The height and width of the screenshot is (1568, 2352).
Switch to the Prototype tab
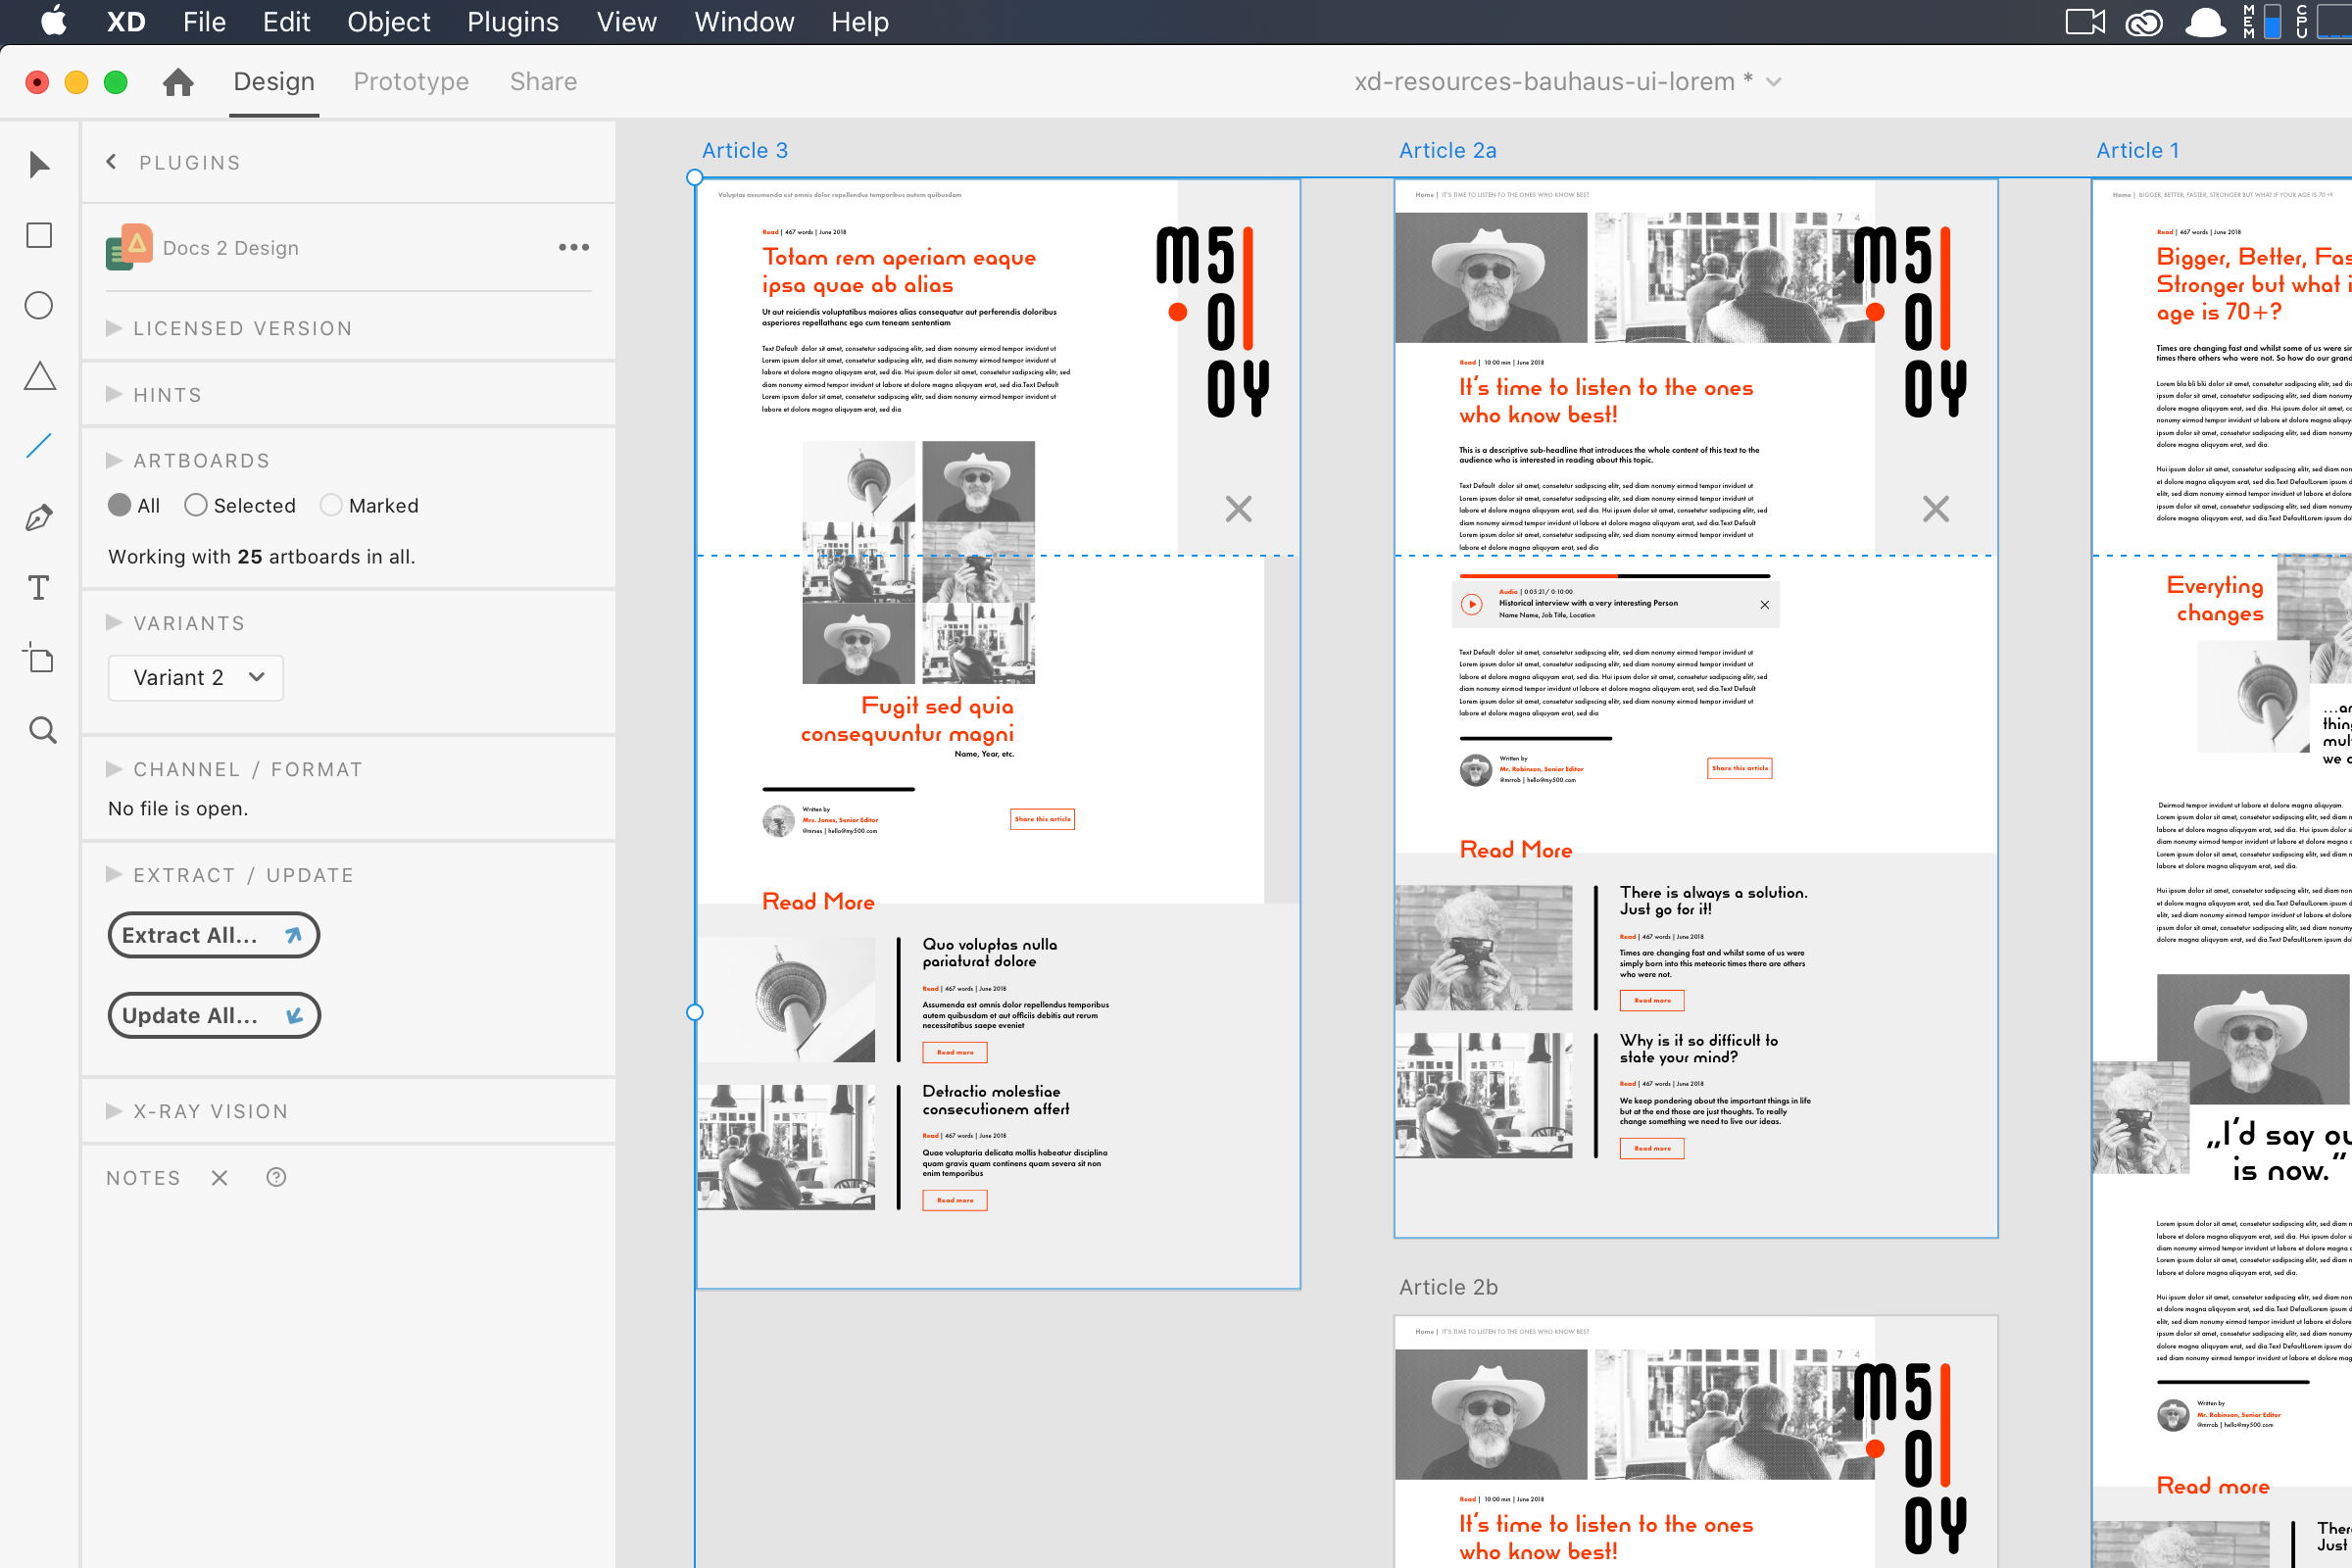(x=410, y=81)
